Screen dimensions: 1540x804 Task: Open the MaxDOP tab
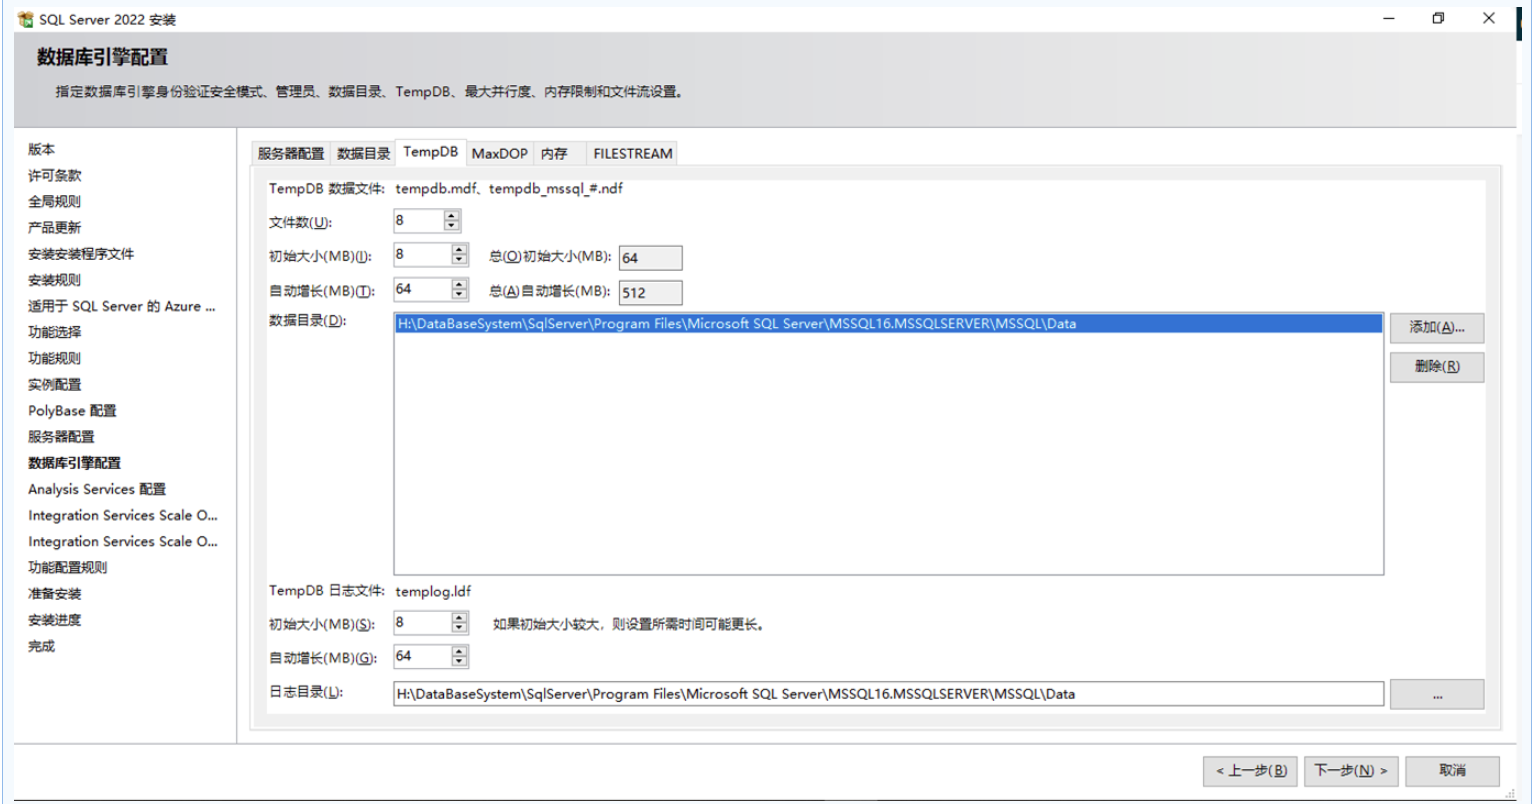click(499, 153)
